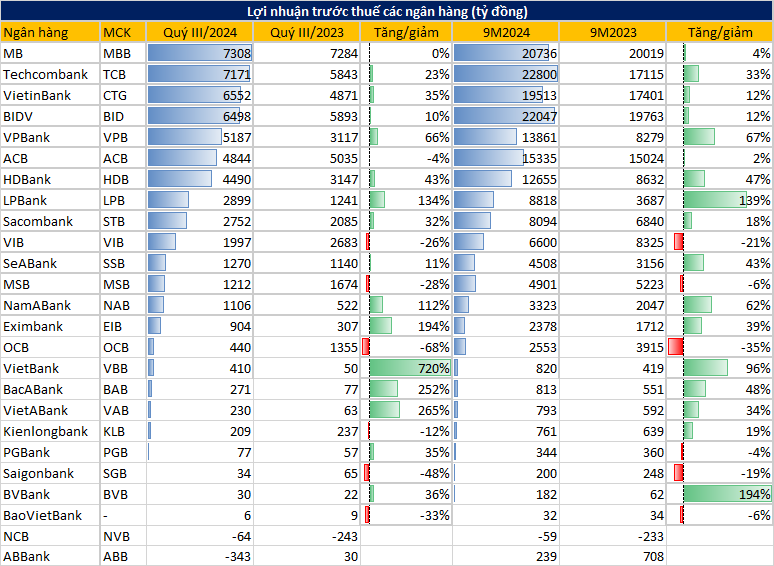The width and height of the screenshot is (774, 566).
Task: Select the ticker cell 'CTG'
Action: (123, 95)
